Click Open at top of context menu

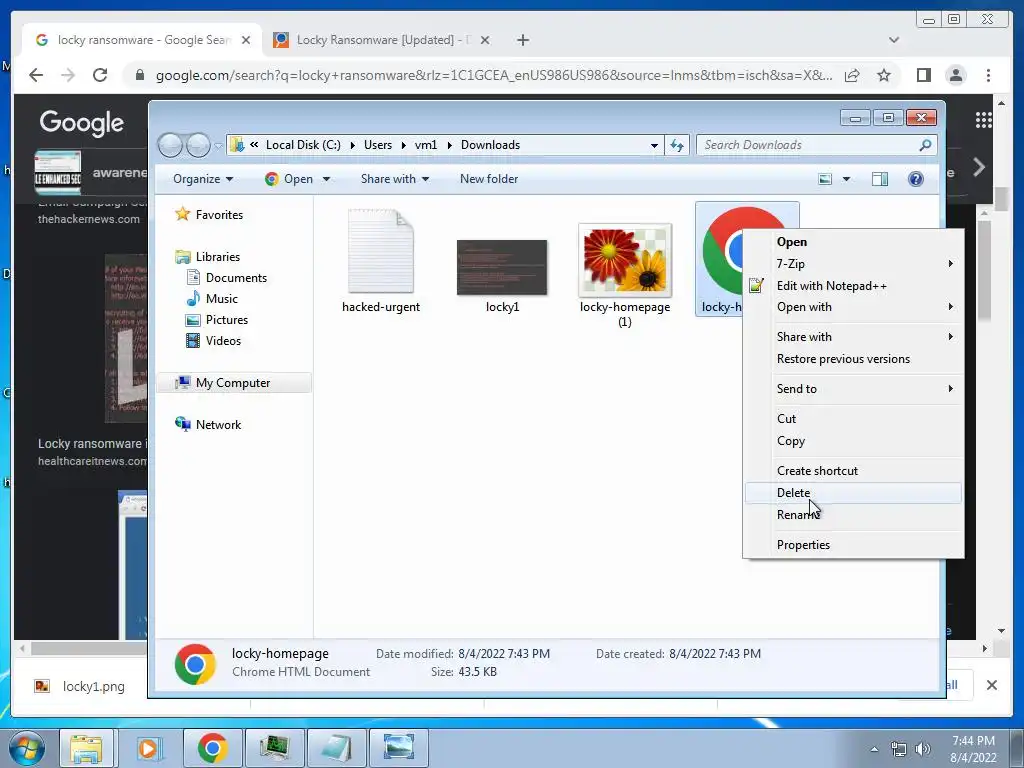pos(853,242)
